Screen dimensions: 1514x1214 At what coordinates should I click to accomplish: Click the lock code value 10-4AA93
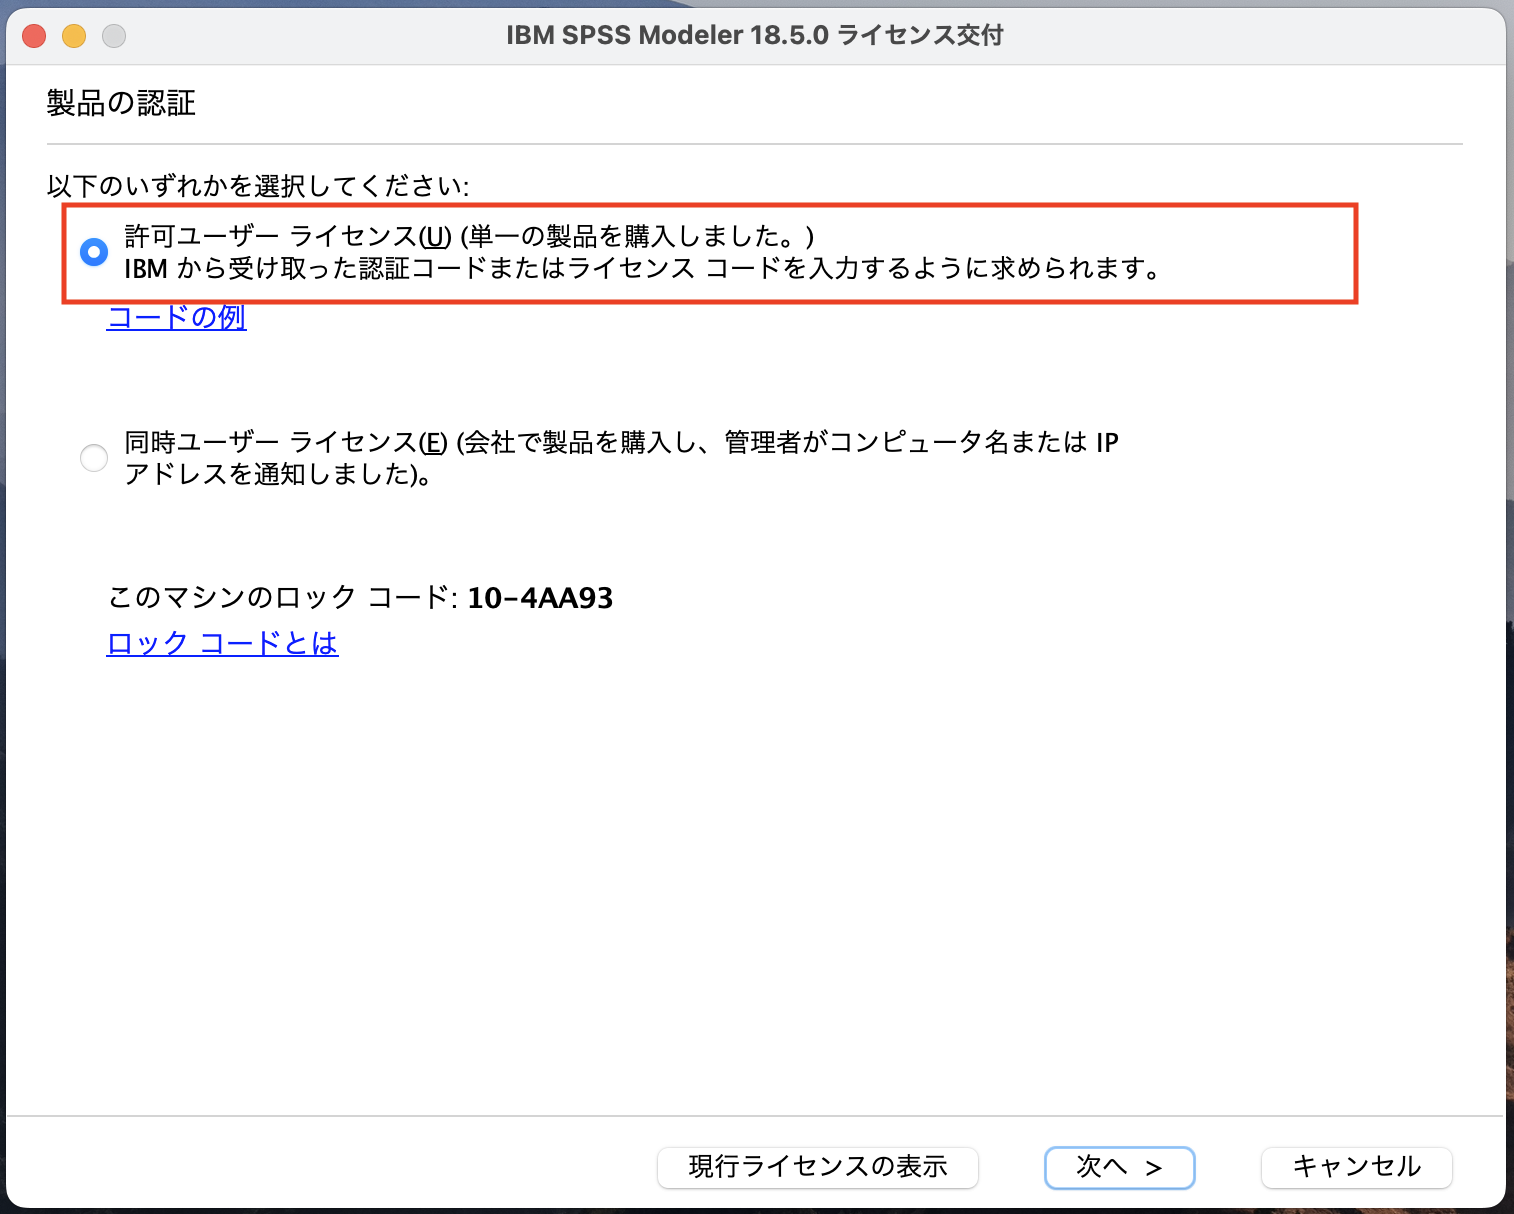[540, 598]
